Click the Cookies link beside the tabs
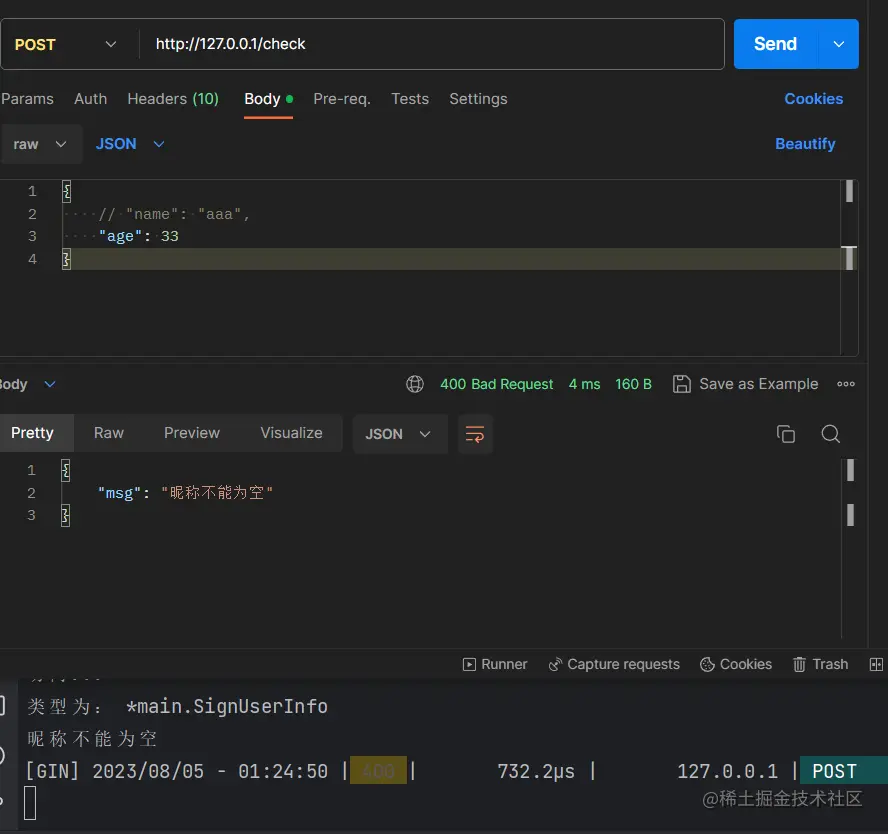This screenshot has height=834, width=888. 813,99
